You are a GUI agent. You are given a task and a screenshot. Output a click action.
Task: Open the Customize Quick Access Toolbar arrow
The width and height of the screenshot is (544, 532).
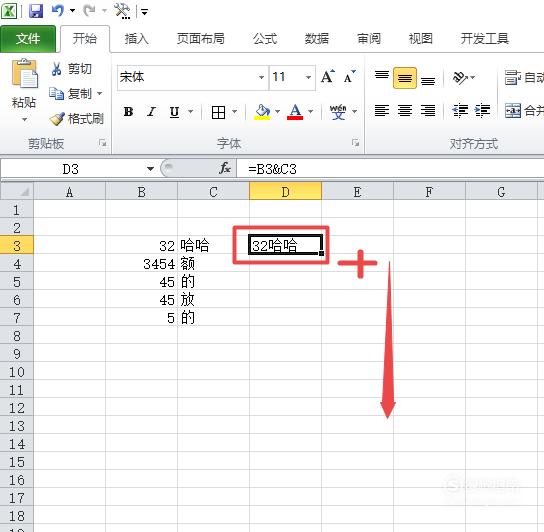coord(144,12)
